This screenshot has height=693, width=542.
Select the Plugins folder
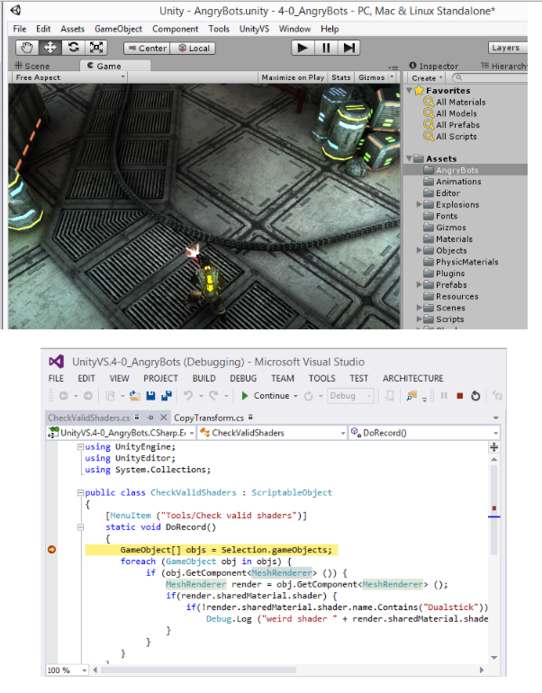pyautogui.click(x=450, y=274)
